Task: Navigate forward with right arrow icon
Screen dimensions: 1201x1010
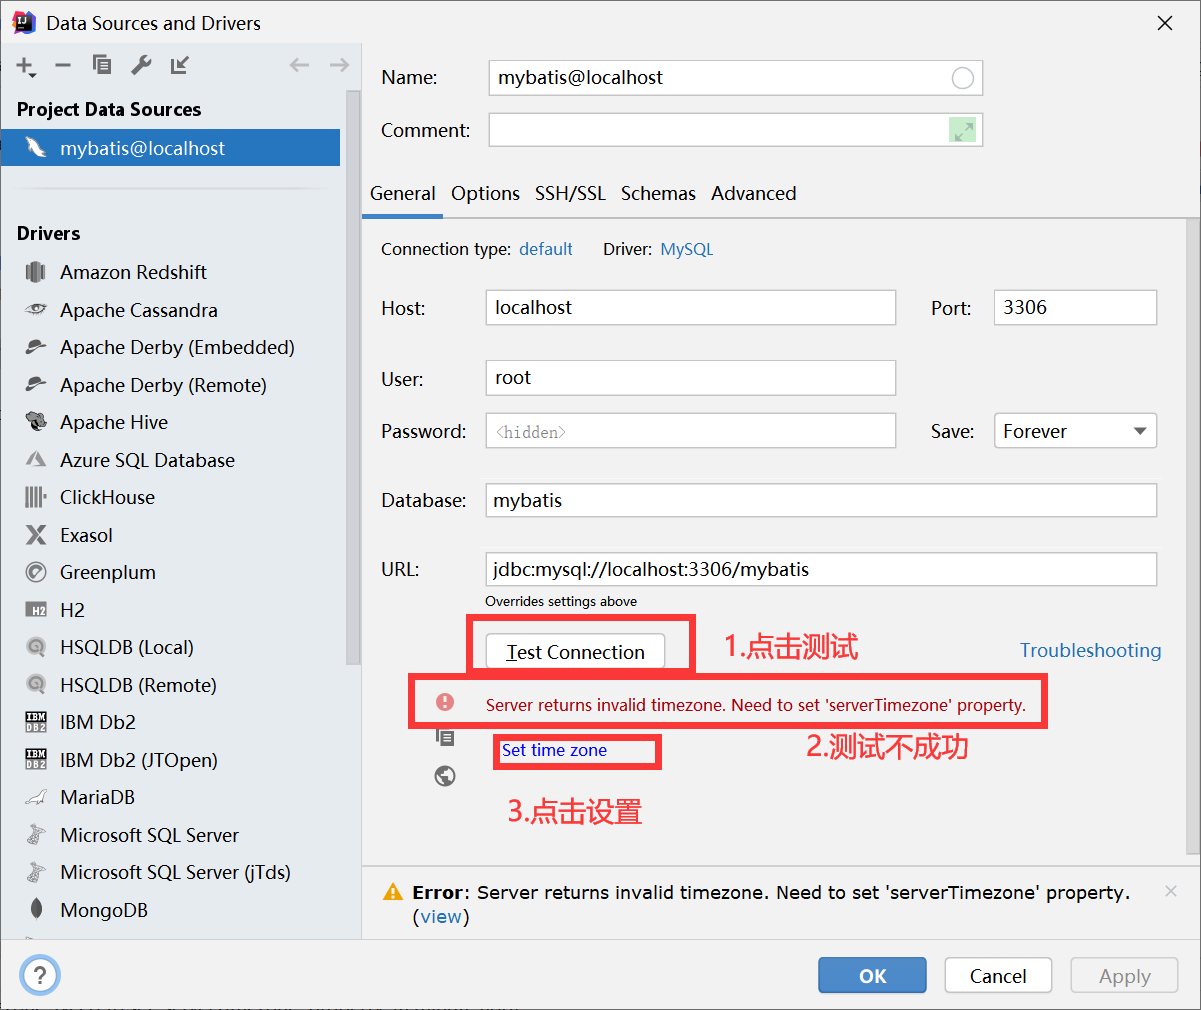Action: (x=339, y=65)
